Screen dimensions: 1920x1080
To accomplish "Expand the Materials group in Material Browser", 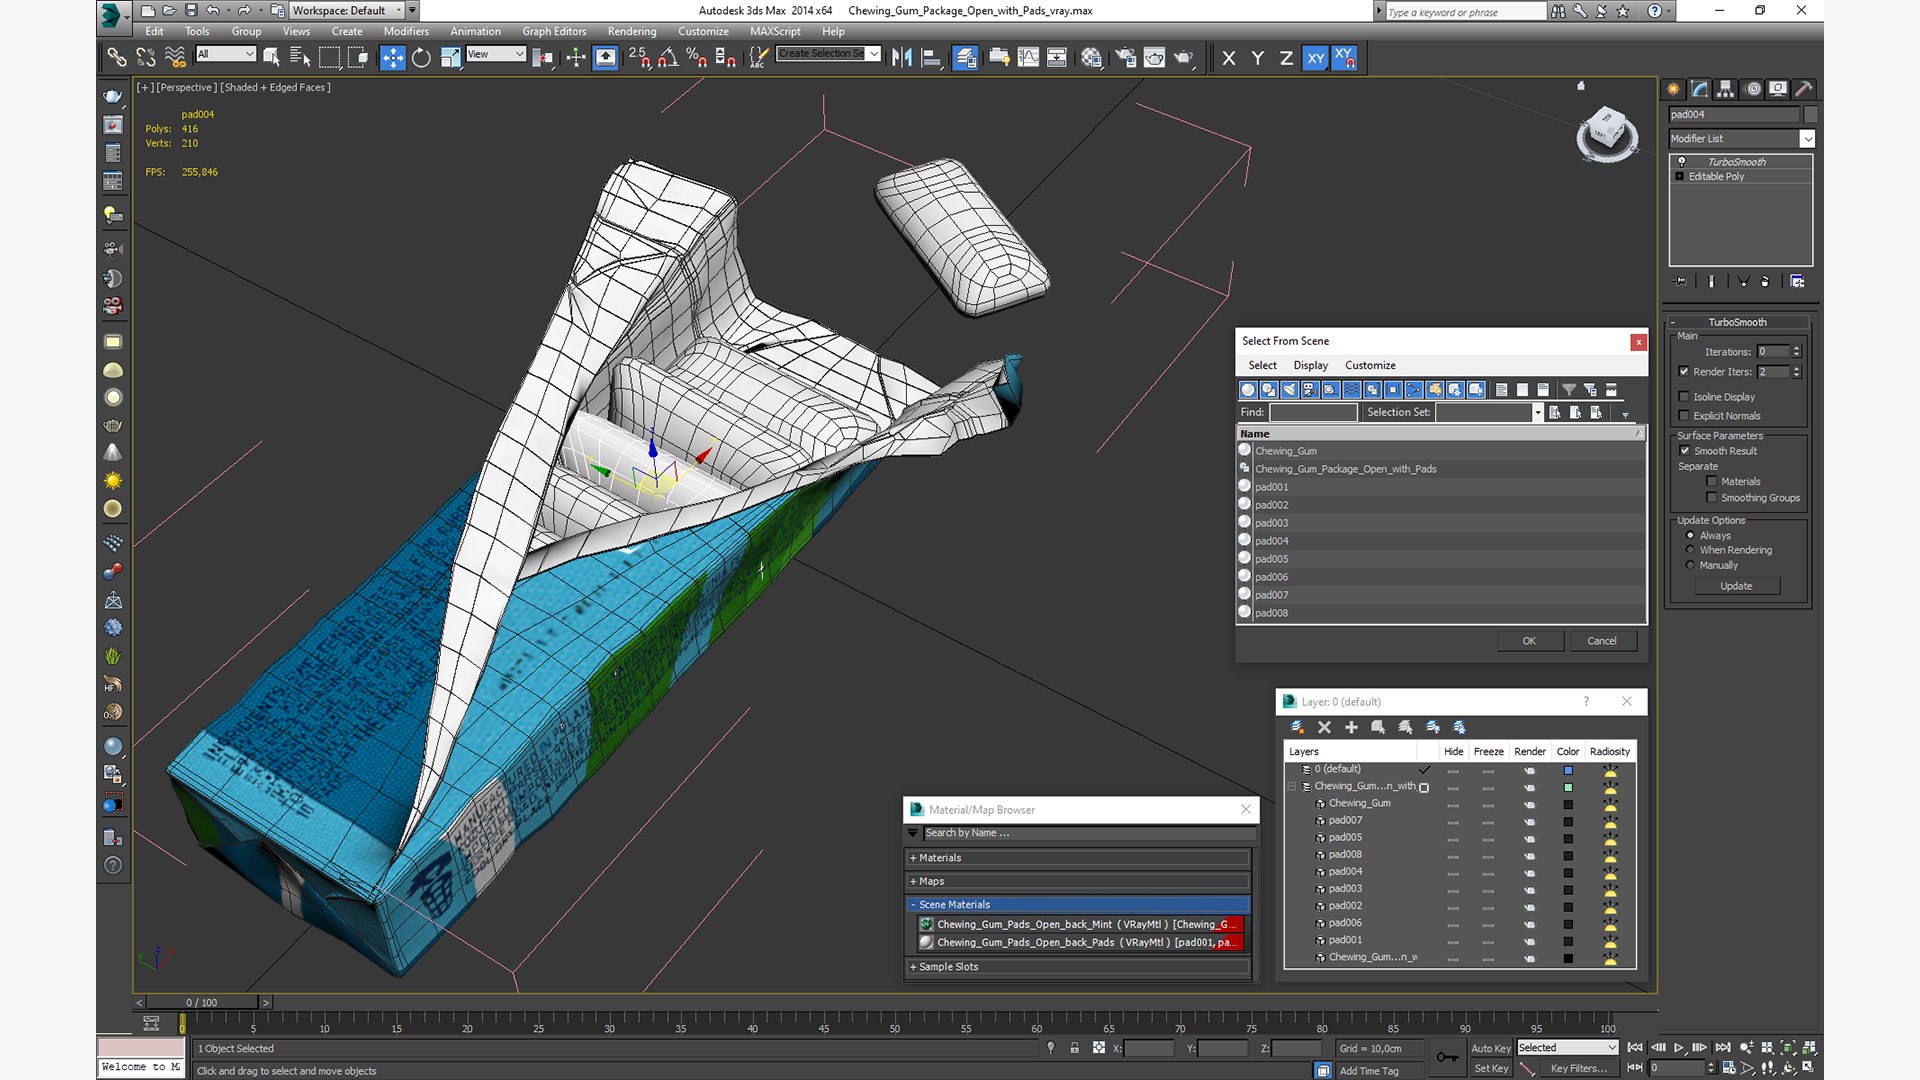I will 1078,858.
